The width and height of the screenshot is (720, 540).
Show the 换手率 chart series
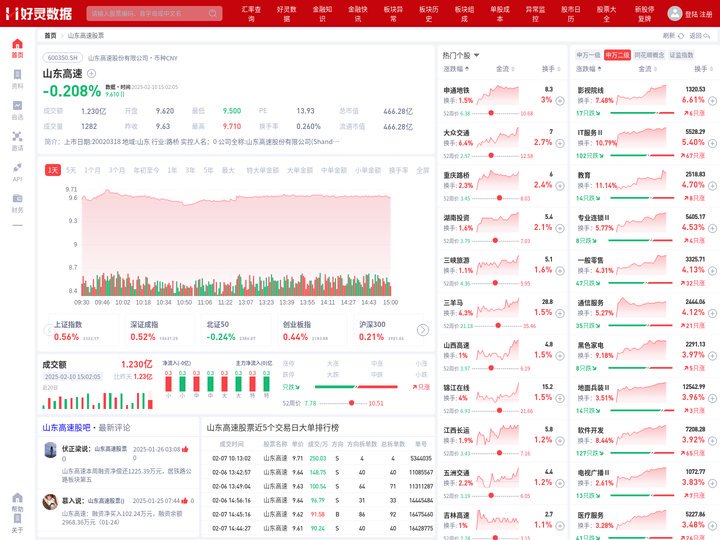point(398,170)
